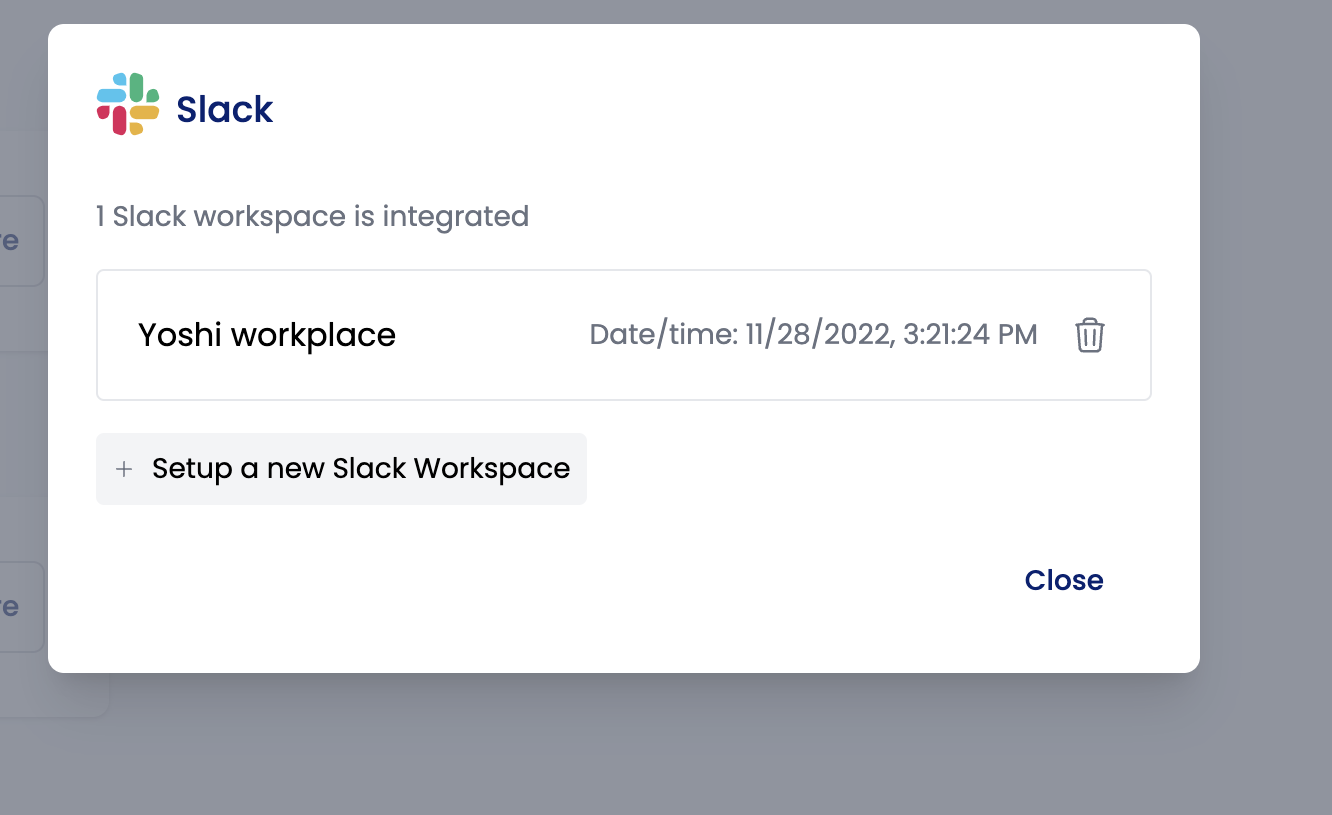This screenshot has width=1332, height=815.
Task: Click the word "integrated" in the status message
Action: (456, 216)
